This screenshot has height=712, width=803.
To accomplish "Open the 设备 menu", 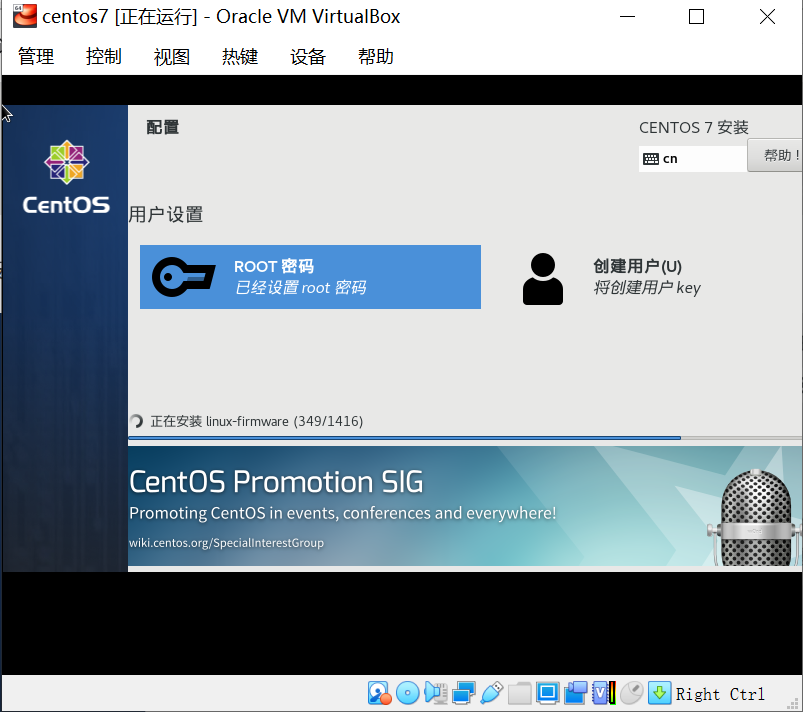I will 308,56.
